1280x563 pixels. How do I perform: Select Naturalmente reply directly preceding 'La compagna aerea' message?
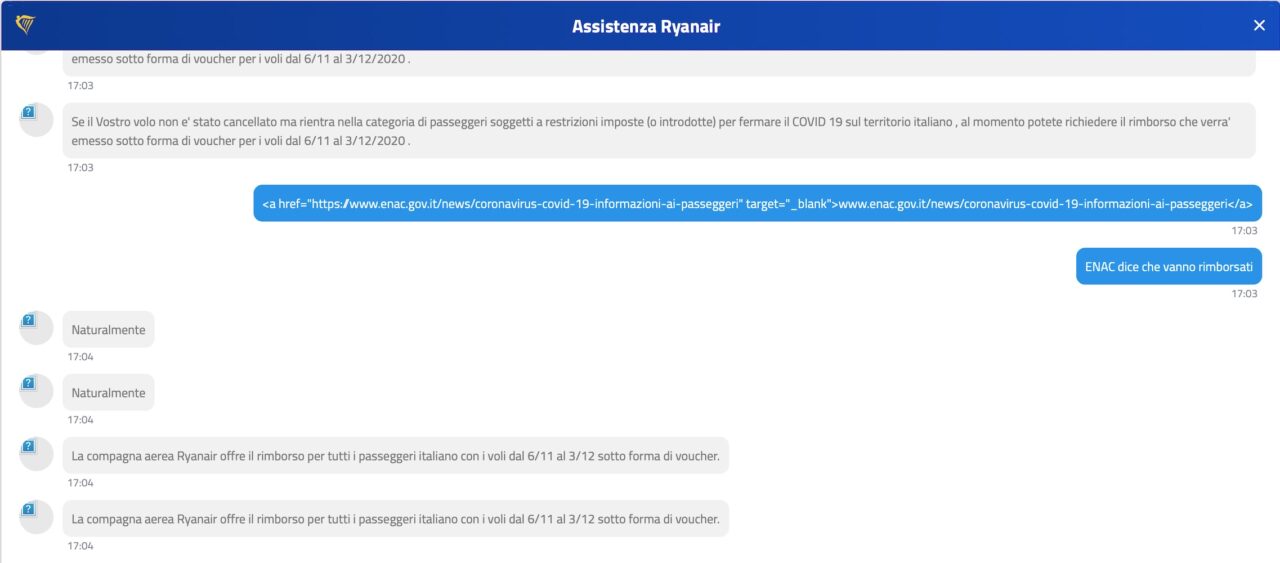(x=108, y=393)
